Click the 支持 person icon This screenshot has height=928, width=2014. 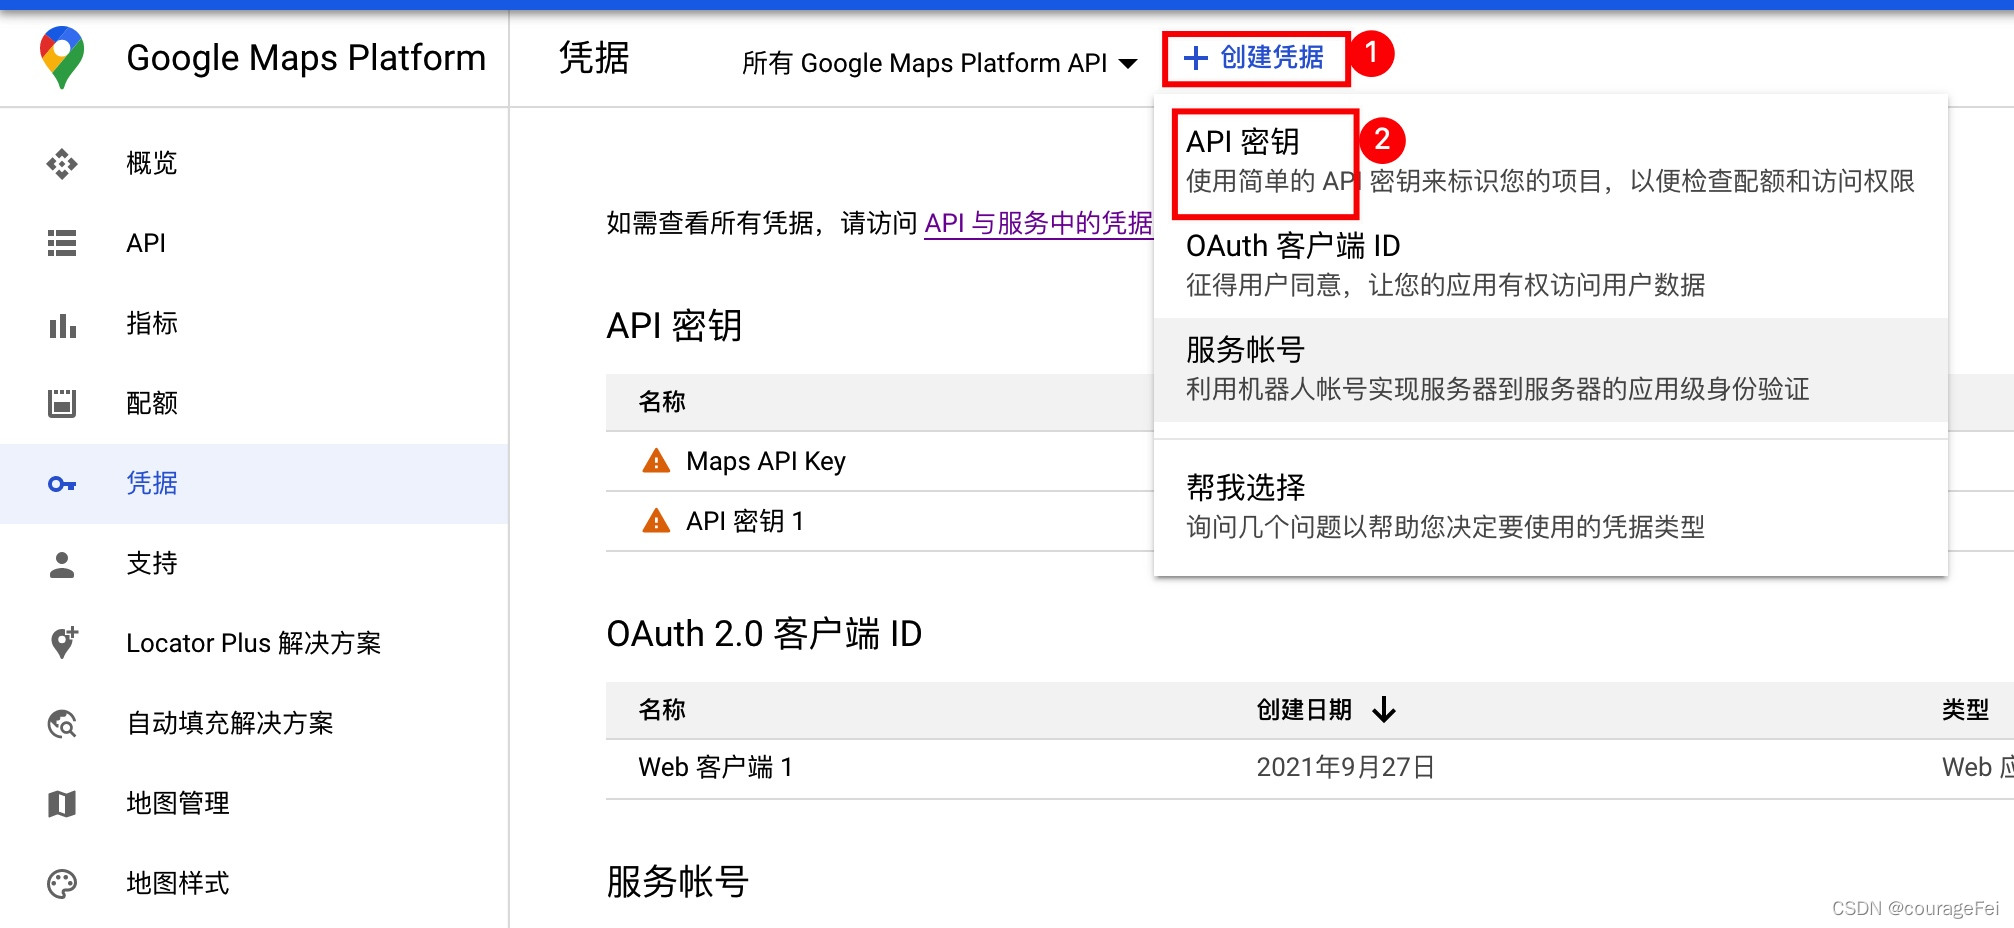(x=62, y=564)
